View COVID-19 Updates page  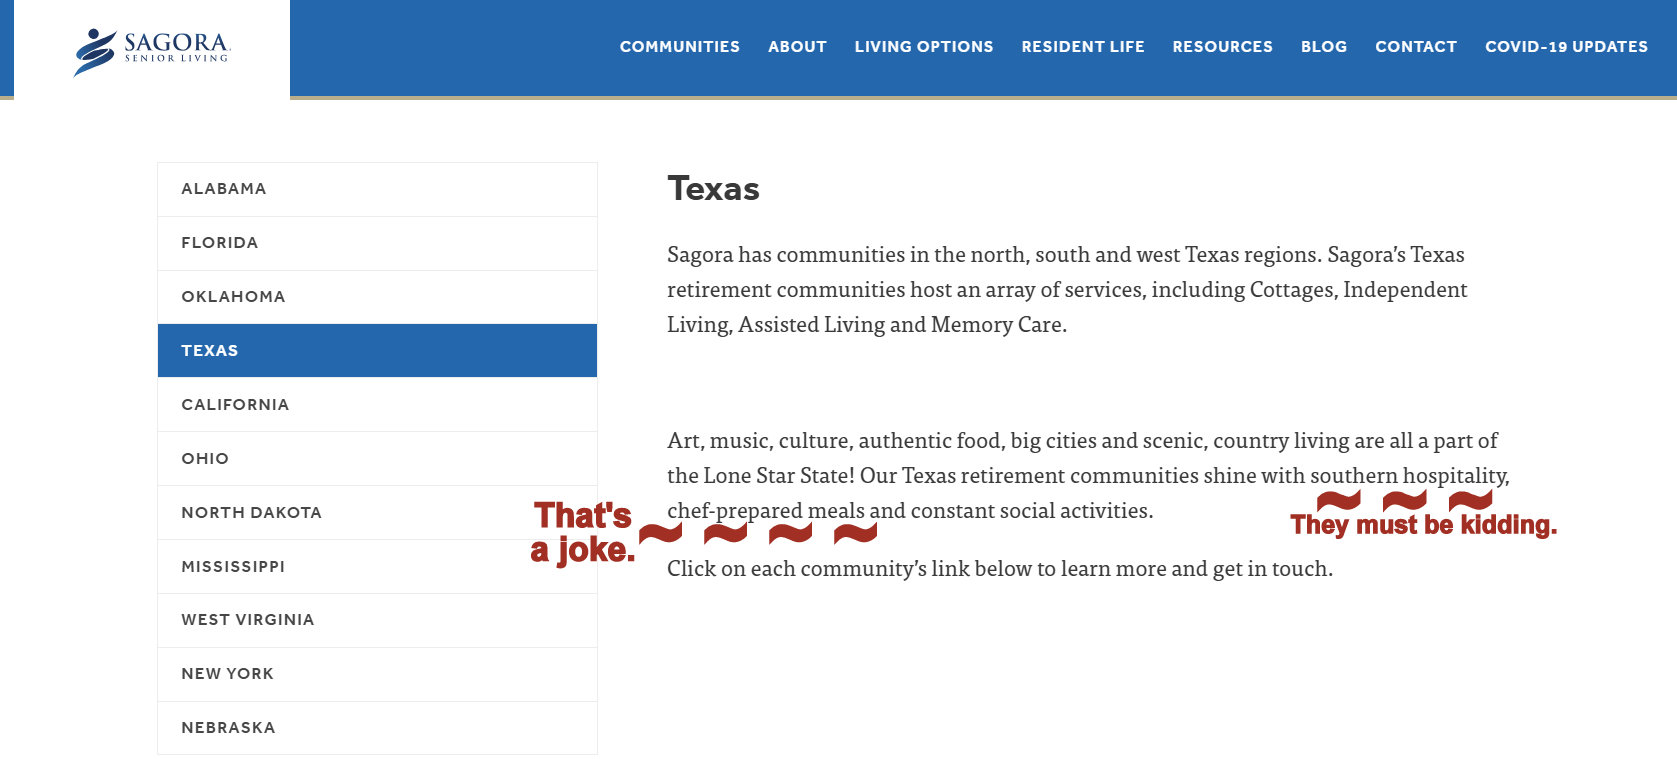[x=1565, y=47]
